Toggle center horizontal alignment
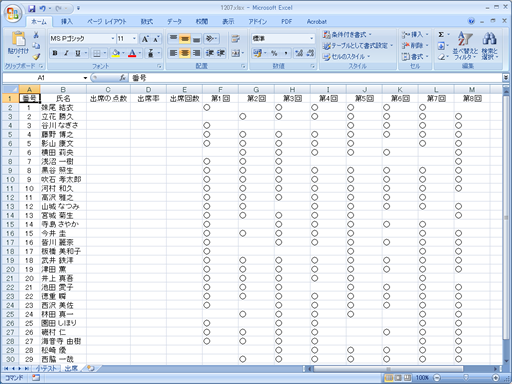This screenshot has height=384, width=512. [x=184, y=53]
